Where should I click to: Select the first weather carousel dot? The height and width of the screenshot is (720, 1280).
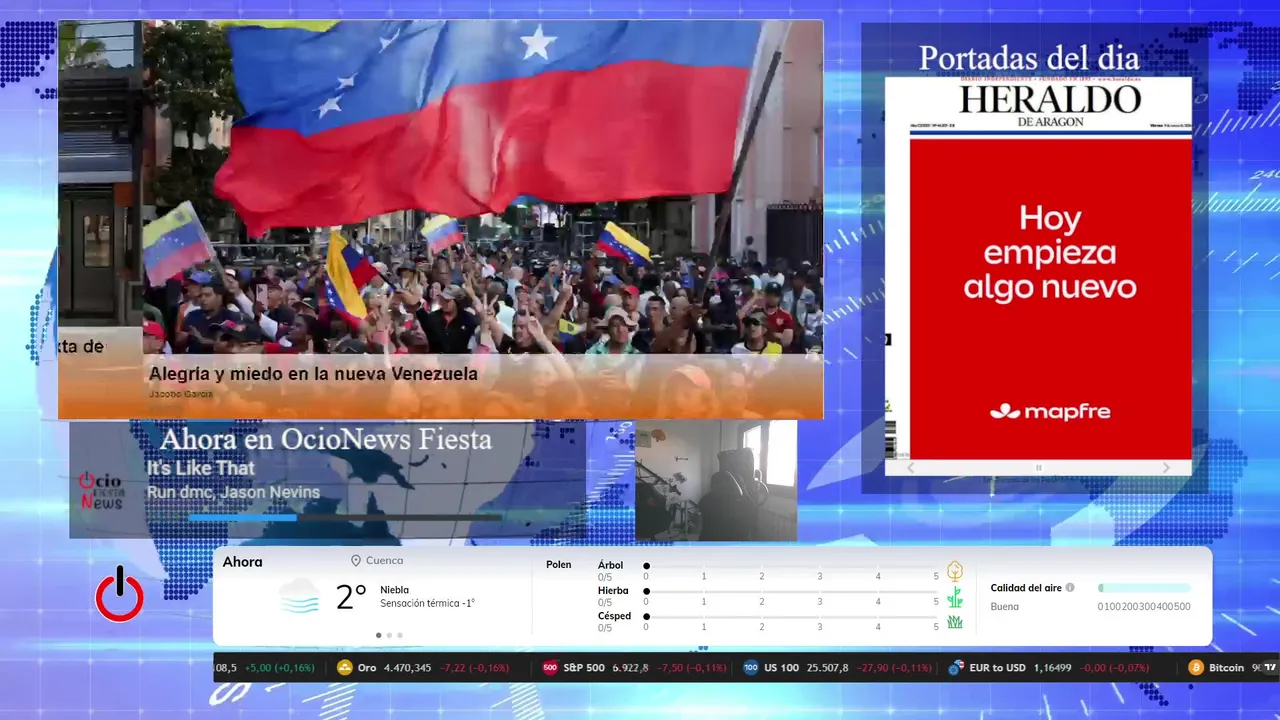point(378,635)
